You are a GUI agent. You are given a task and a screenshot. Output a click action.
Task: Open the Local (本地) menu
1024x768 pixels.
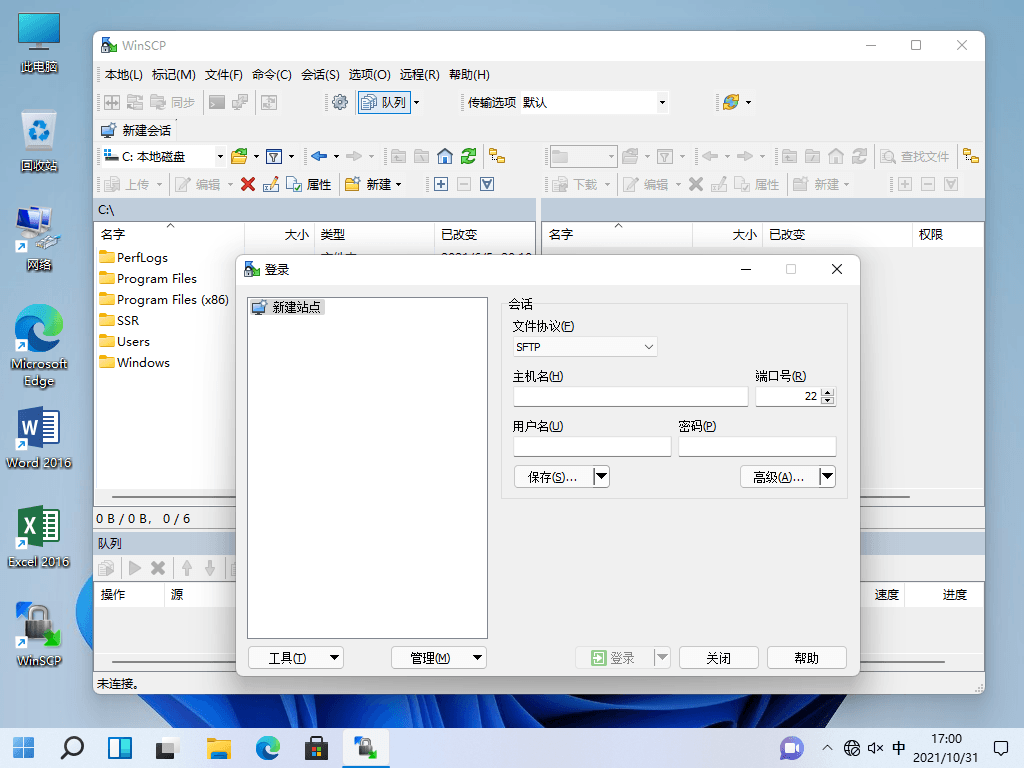(123, 74)
